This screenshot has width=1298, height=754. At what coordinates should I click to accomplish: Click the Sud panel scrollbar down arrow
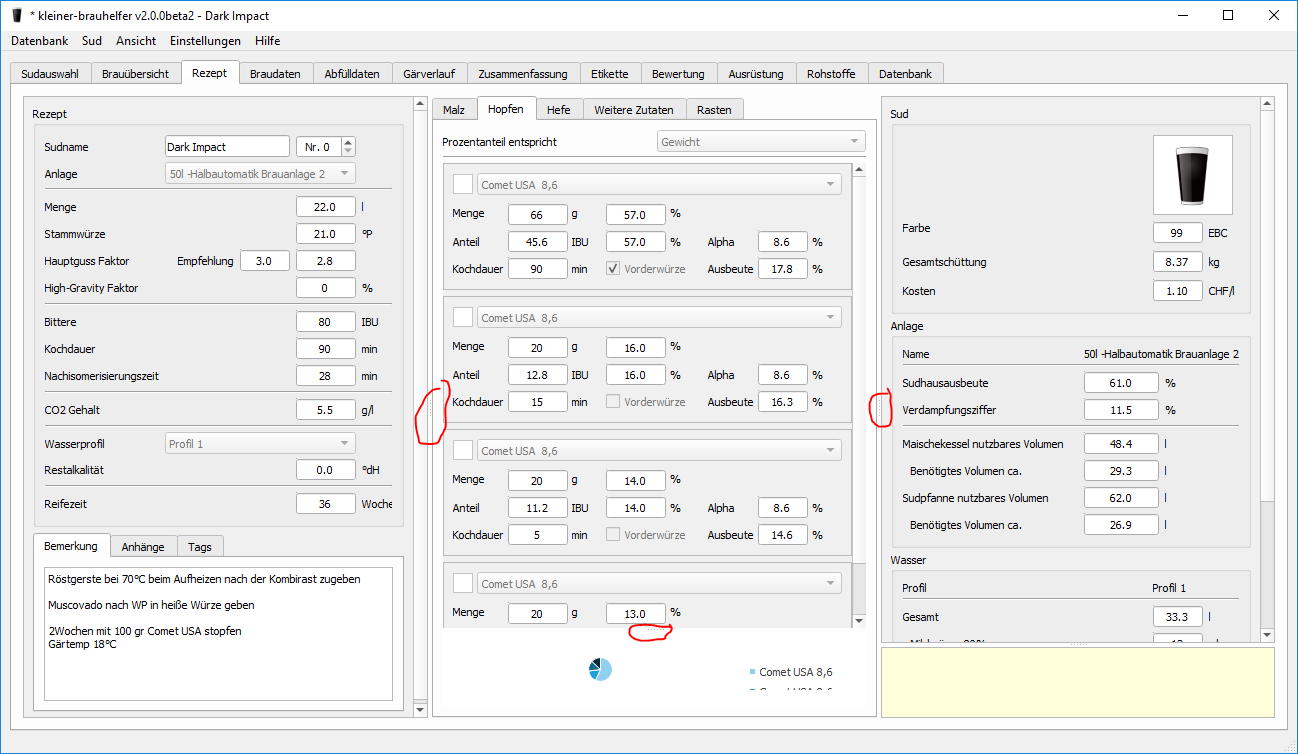point(1268,634)
